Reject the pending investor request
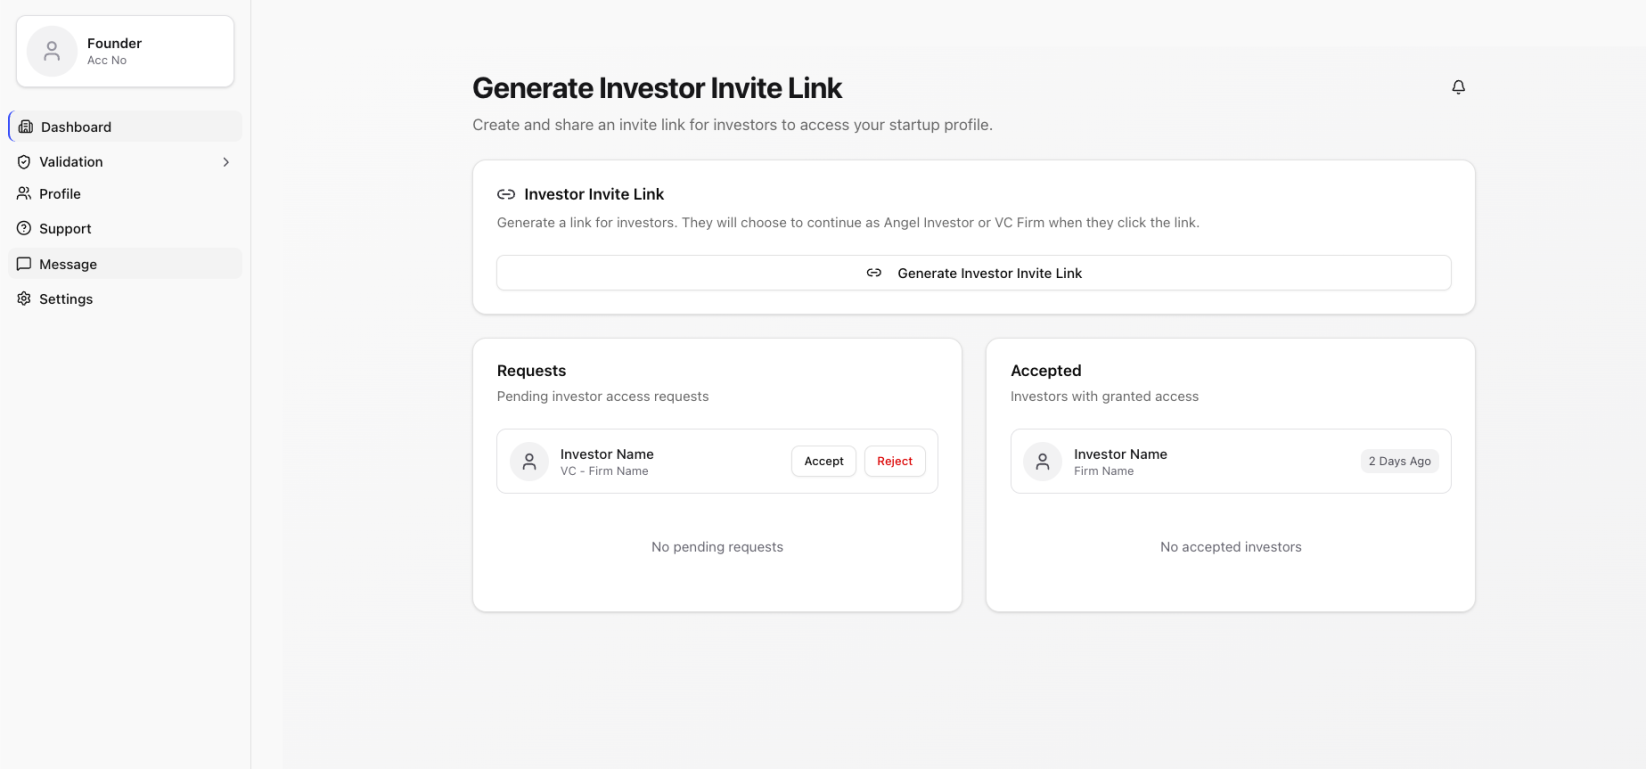 tap(894, 461)
